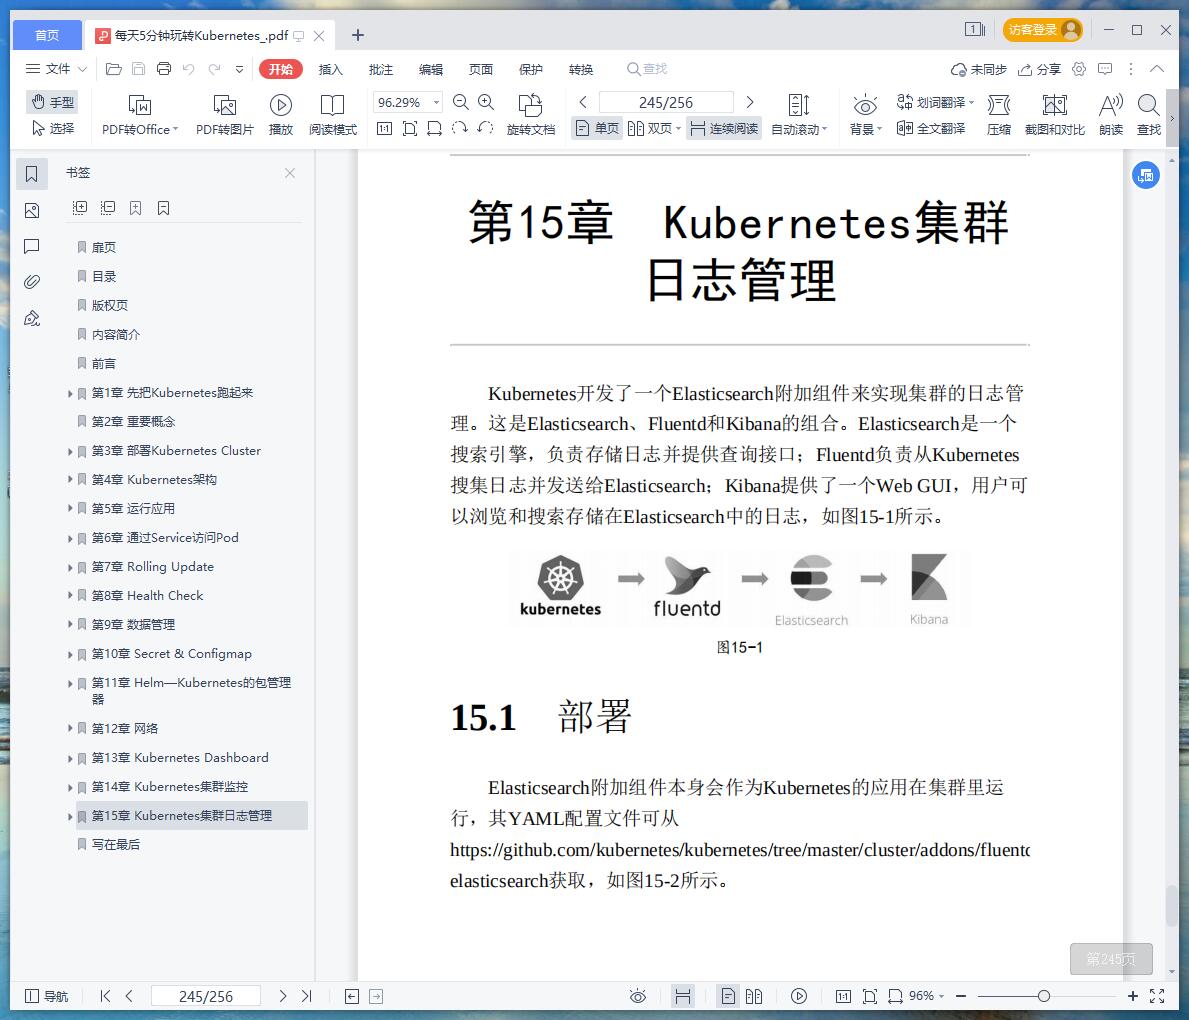Viewport: 1189px width, 1020px height.
Task: Click the Share button
Action: (x=1039, y=69)
